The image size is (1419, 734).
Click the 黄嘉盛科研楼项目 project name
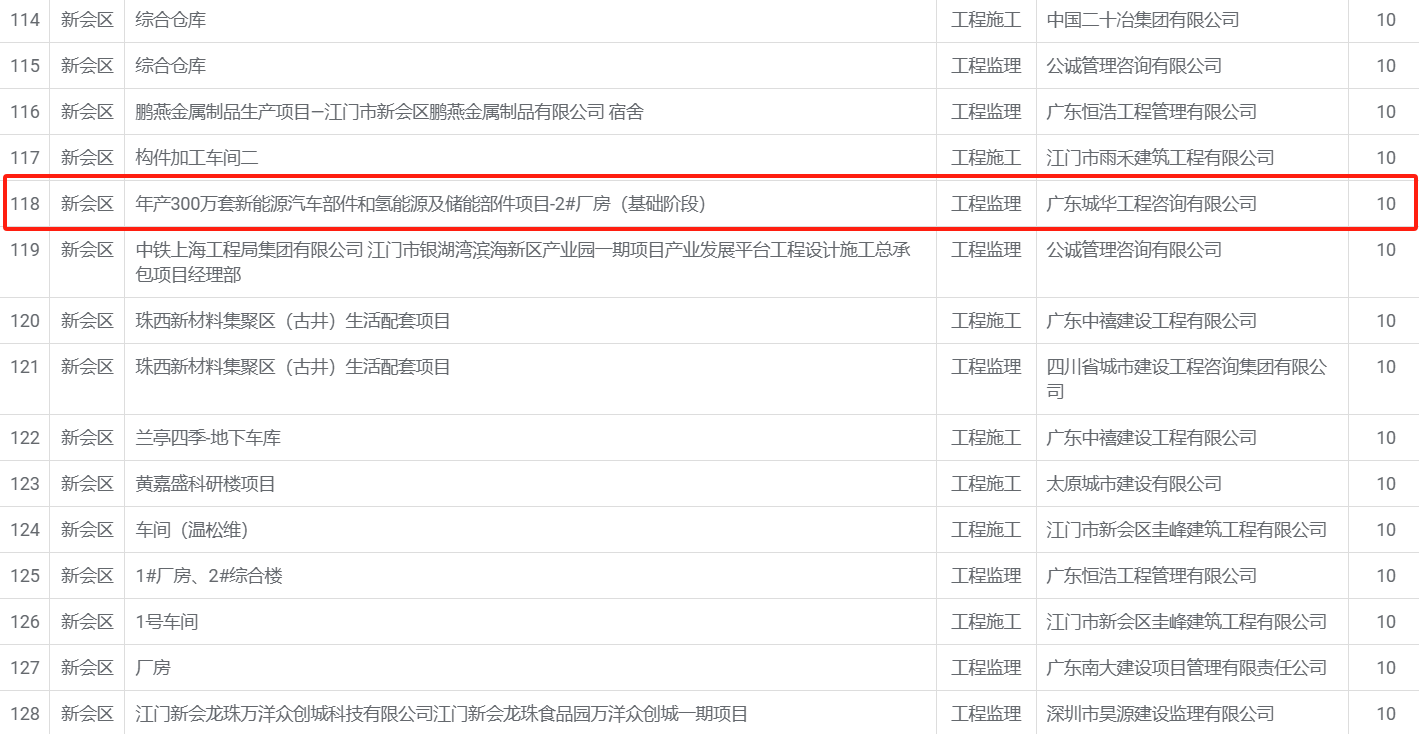pyautogui.click(x=206, y=484)
